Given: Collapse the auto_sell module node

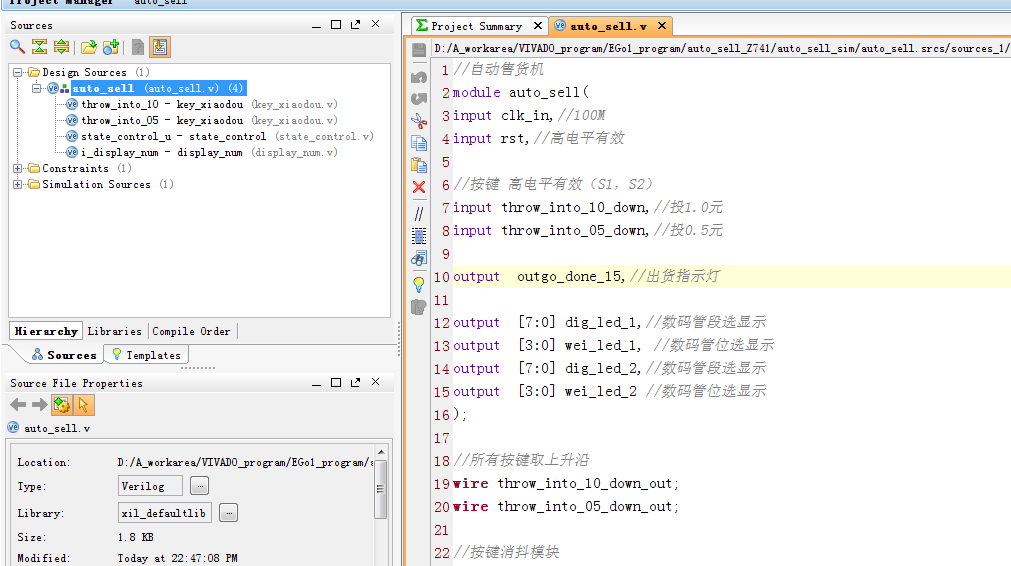Looking at the screenshot, I should click(x=37, y=88).
